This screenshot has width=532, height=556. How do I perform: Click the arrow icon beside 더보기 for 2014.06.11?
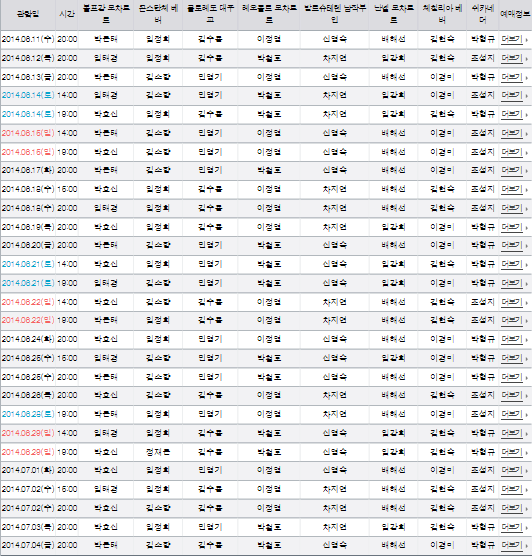527,40
